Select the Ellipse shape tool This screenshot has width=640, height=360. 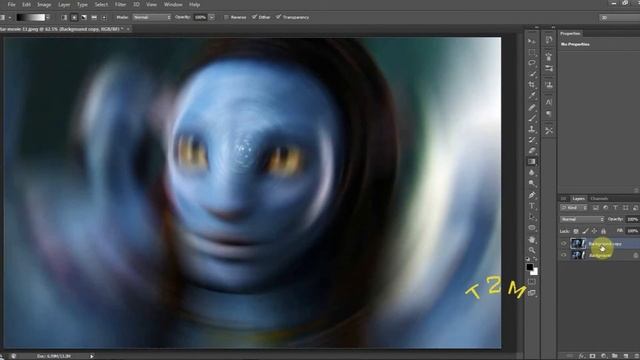point(531,228)
